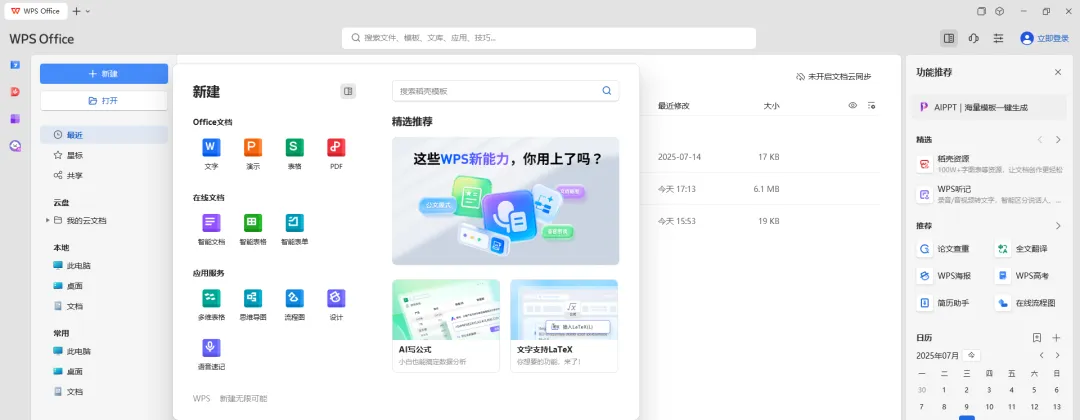Create a new 表格 spreadsheet
Viewport: 1080px width, 420px height.
click(295, 153)
